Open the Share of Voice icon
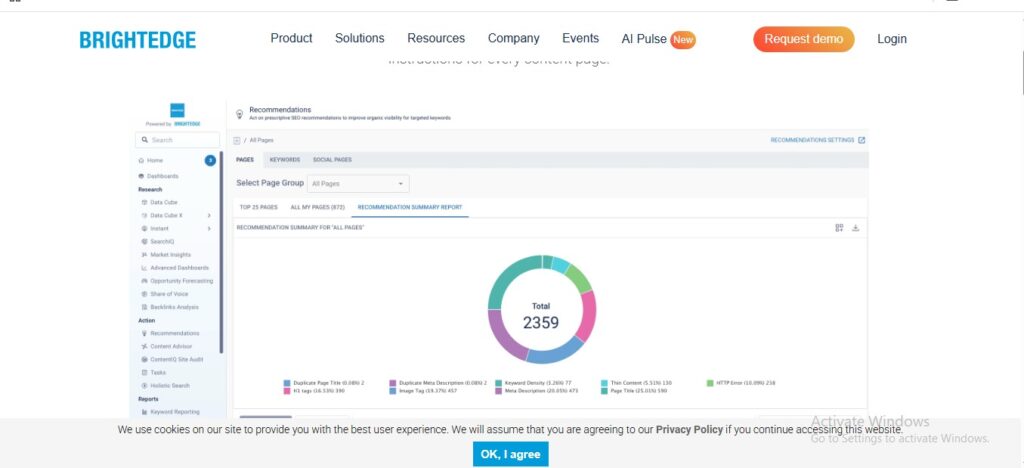Screen dimensions: 1024x468 click(144, 294)
